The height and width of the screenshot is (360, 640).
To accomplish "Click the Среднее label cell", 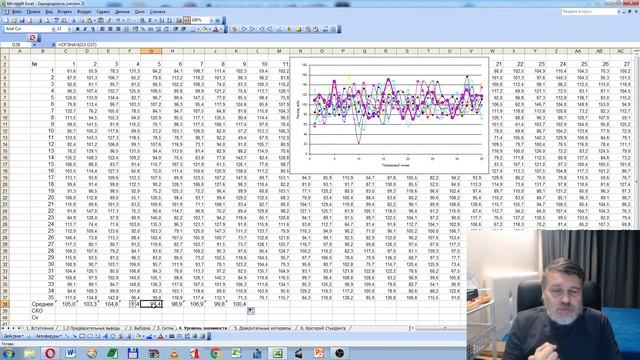I will tap(42, 304).
